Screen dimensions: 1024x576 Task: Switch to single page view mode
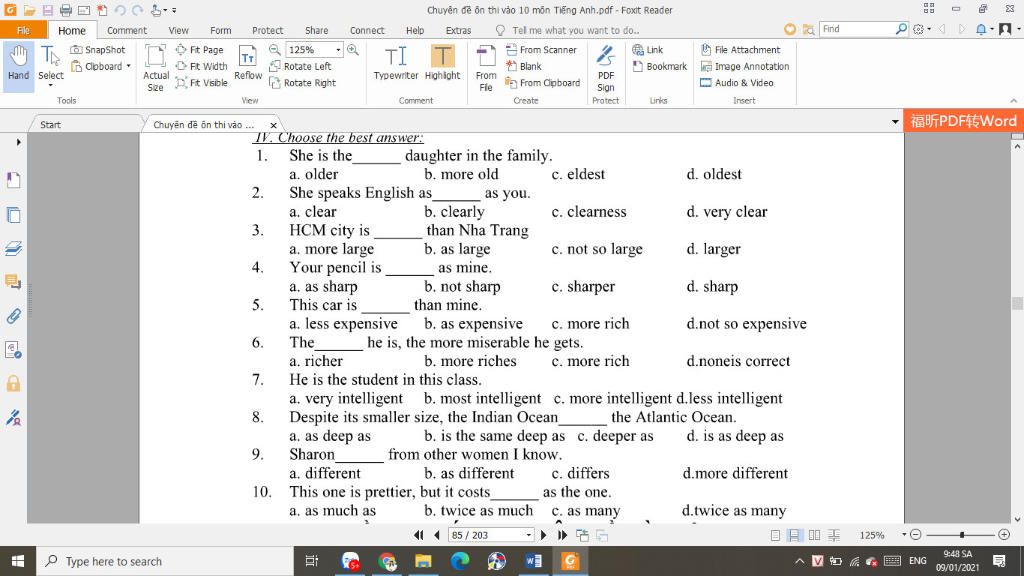click(x=775, y=535)
